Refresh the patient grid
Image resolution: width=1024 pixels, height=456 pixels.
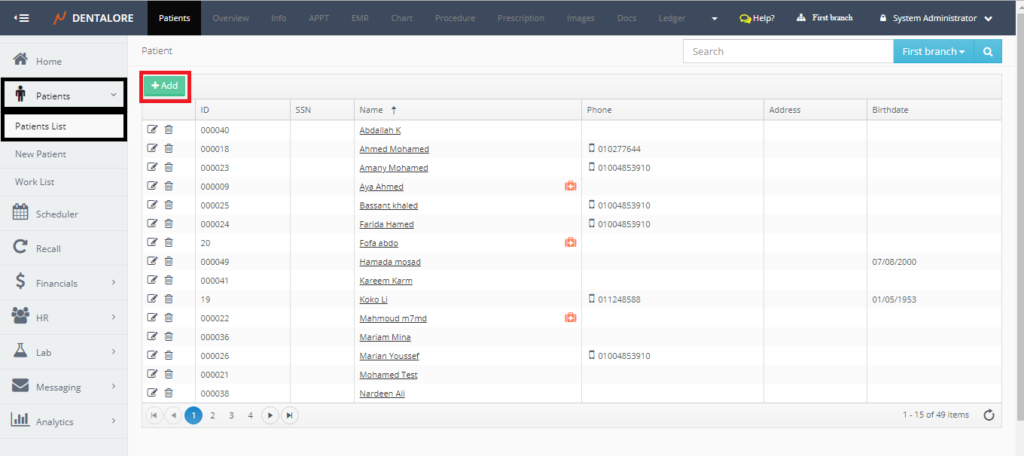989,415
